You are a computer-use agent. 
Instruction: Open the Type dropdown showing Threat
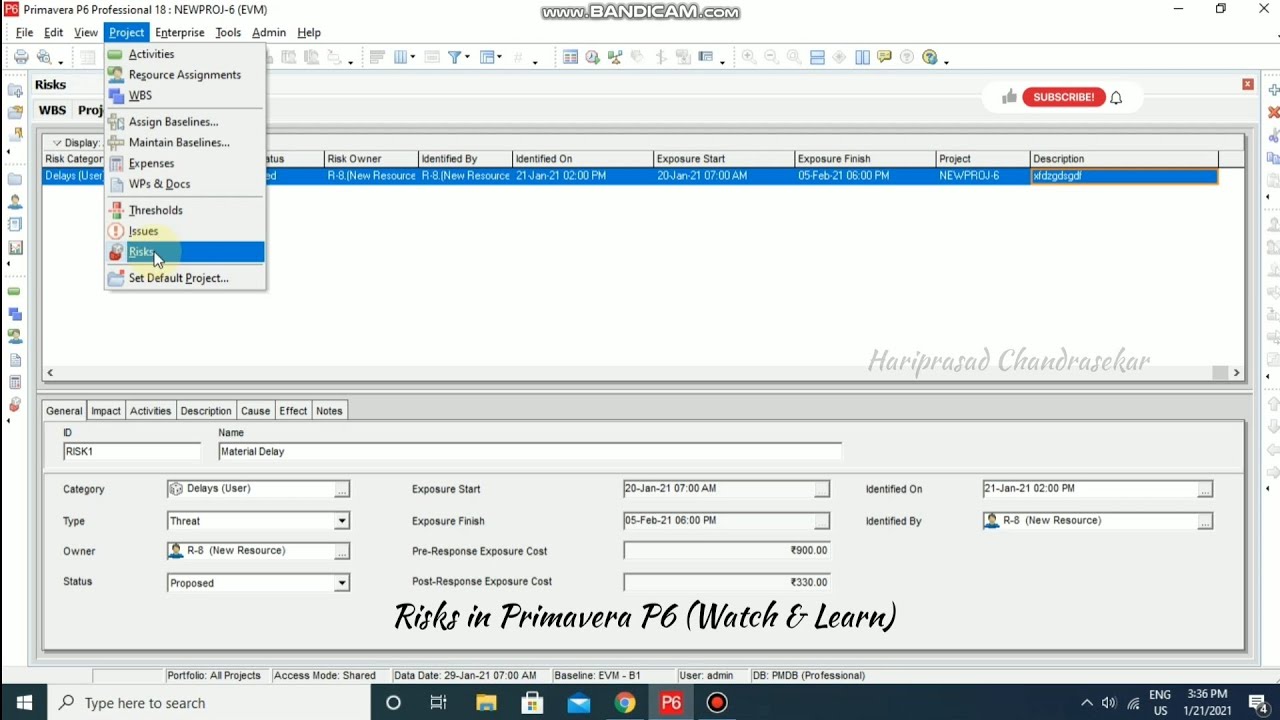tap(342, 521)
